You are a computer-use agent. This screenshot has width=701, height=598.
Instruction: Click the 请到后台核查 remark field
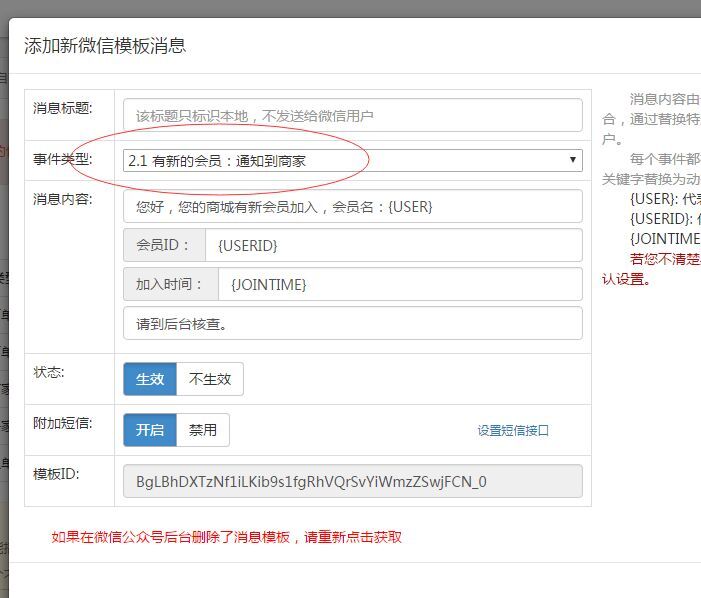tap(352, 323)
